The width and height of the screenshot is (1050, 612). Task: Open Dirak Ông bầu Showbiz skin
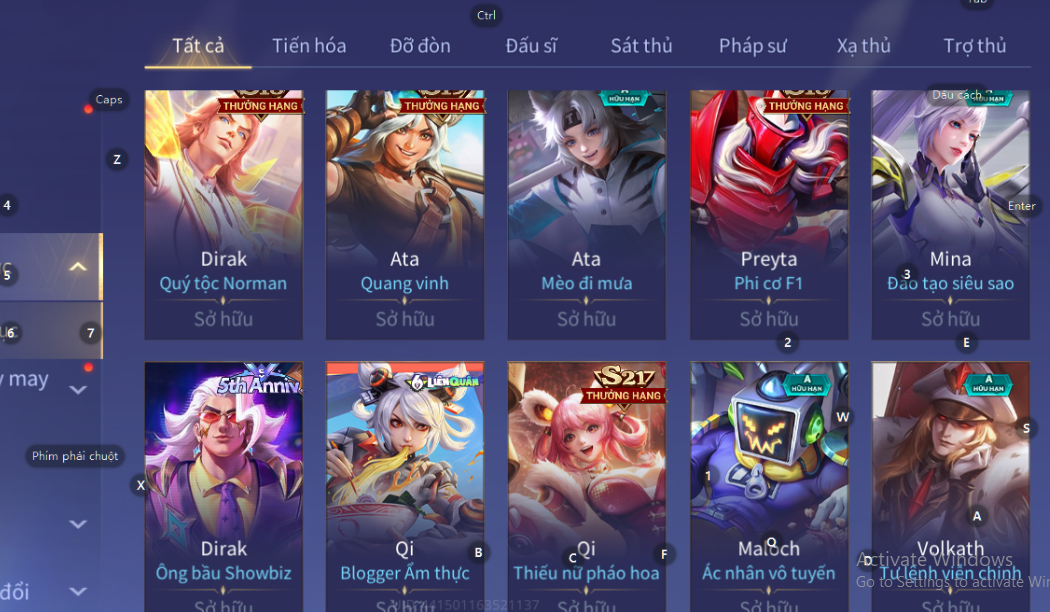click(x=224, y=487)
